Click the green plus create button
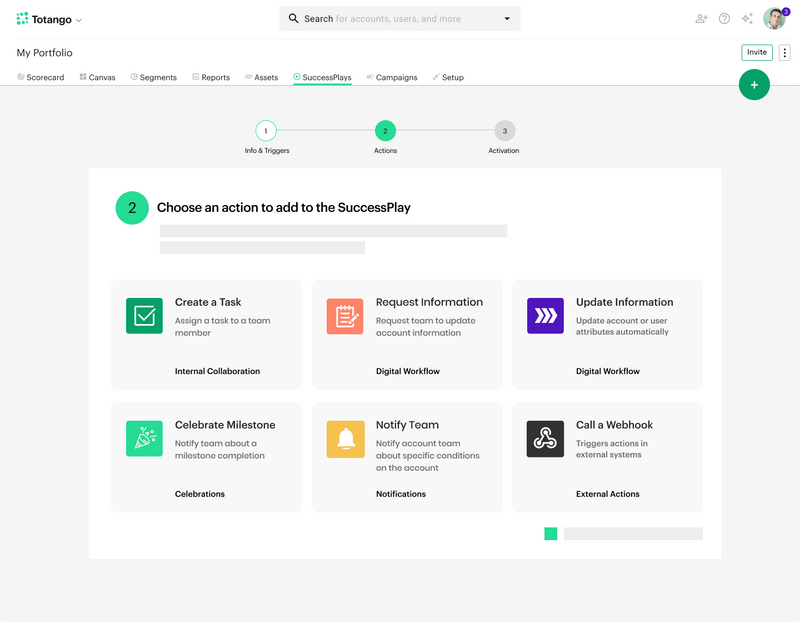800x622 pixels. (754, 85)
